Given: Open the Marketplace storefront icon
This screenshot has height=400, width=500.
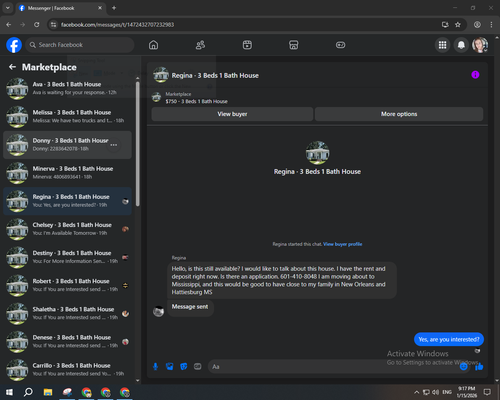Looking at the screenshot, I should (x=294, y=45).
